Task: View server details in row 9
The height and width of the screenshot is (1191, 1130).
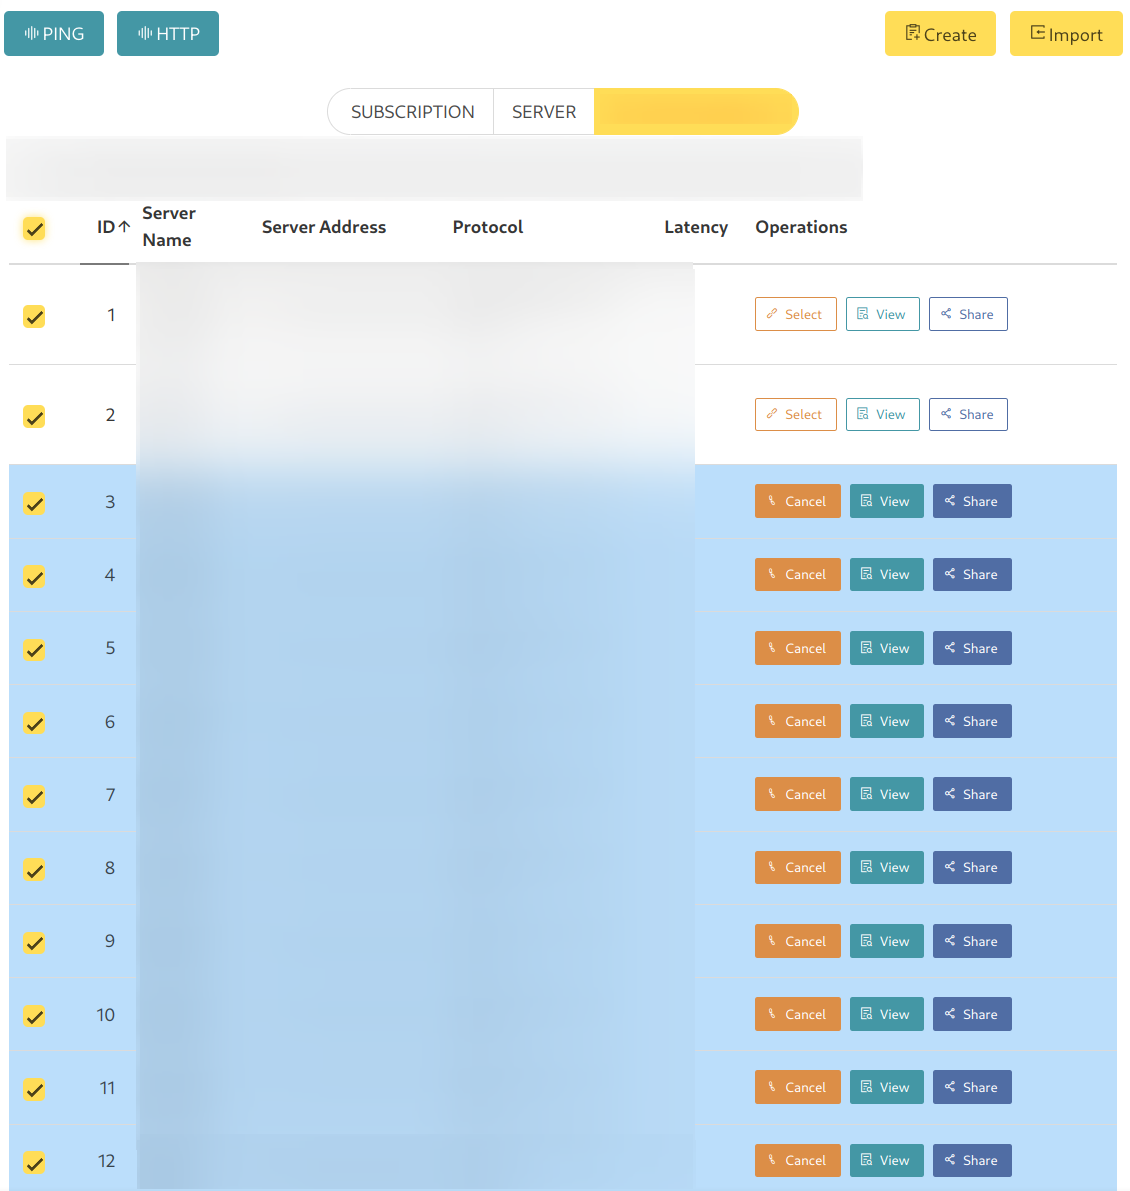Action: point(886,941)
